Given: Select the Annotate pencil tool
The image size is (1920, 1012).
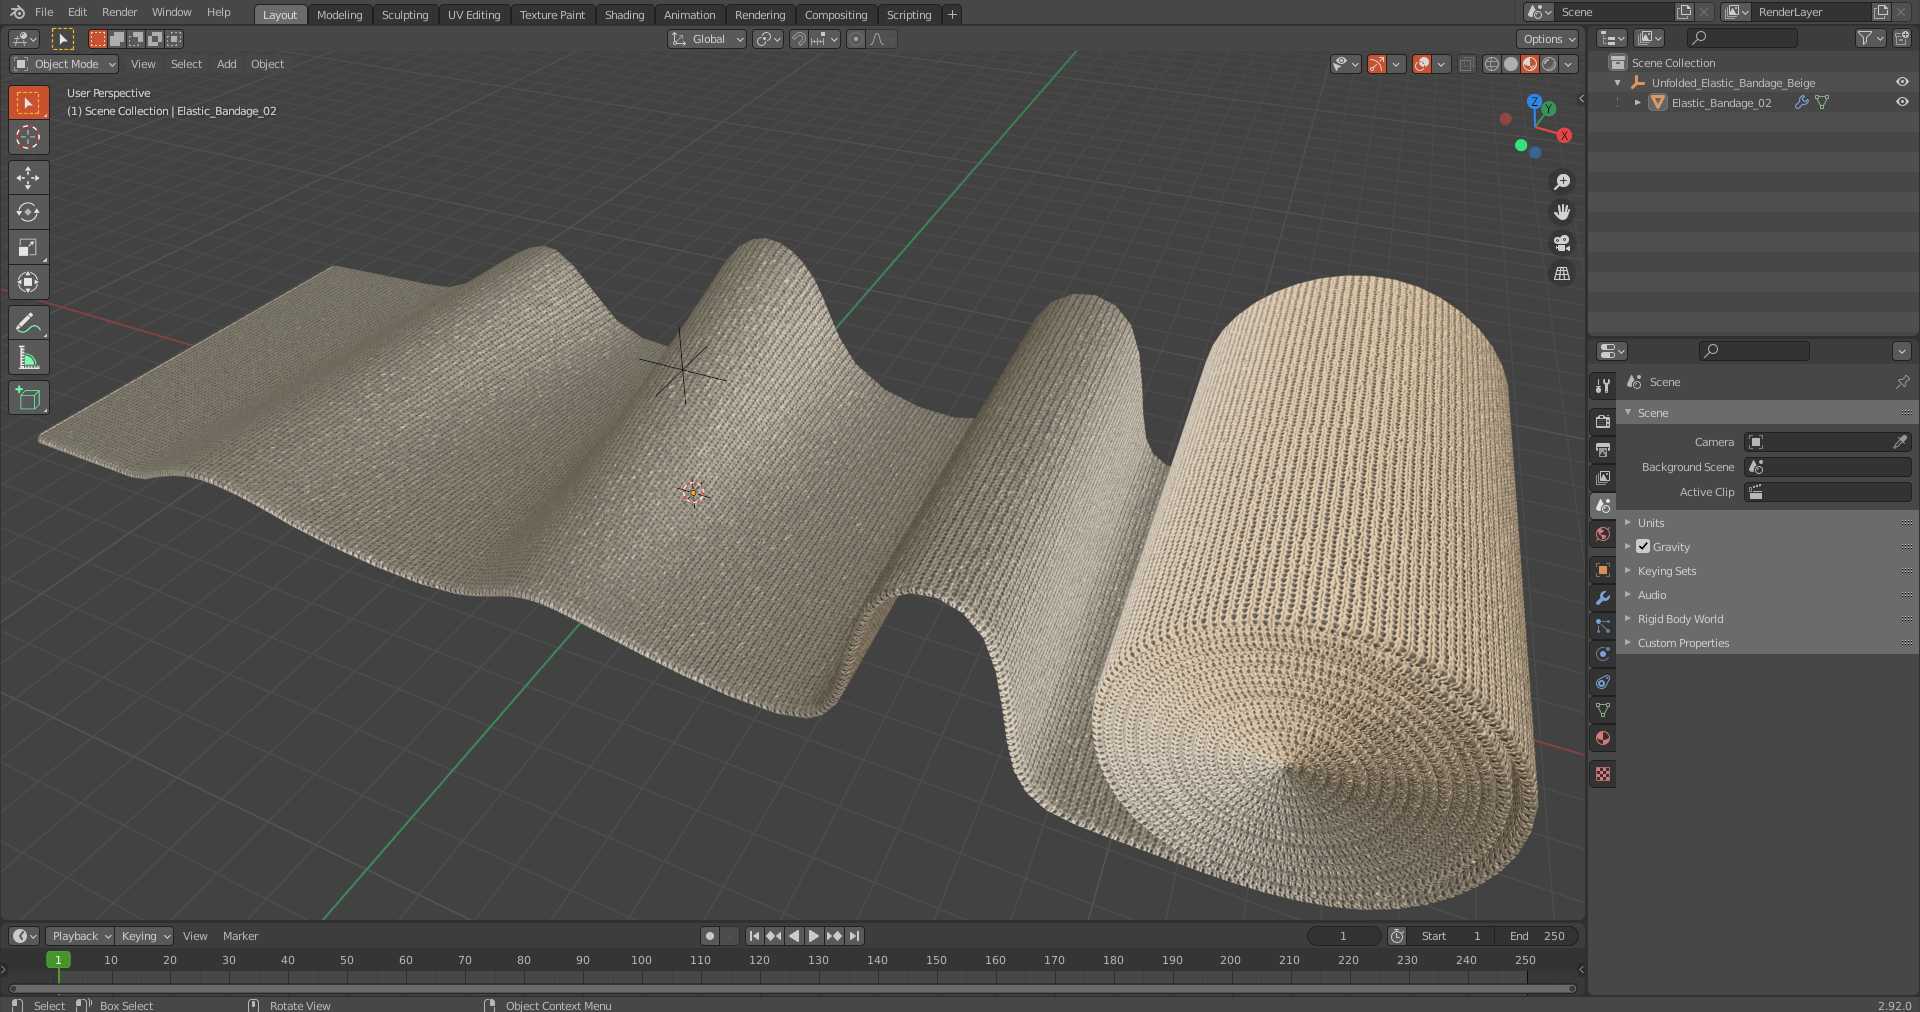Looking at the screenshot, I should pyautogui.click(x=28, y=323).
